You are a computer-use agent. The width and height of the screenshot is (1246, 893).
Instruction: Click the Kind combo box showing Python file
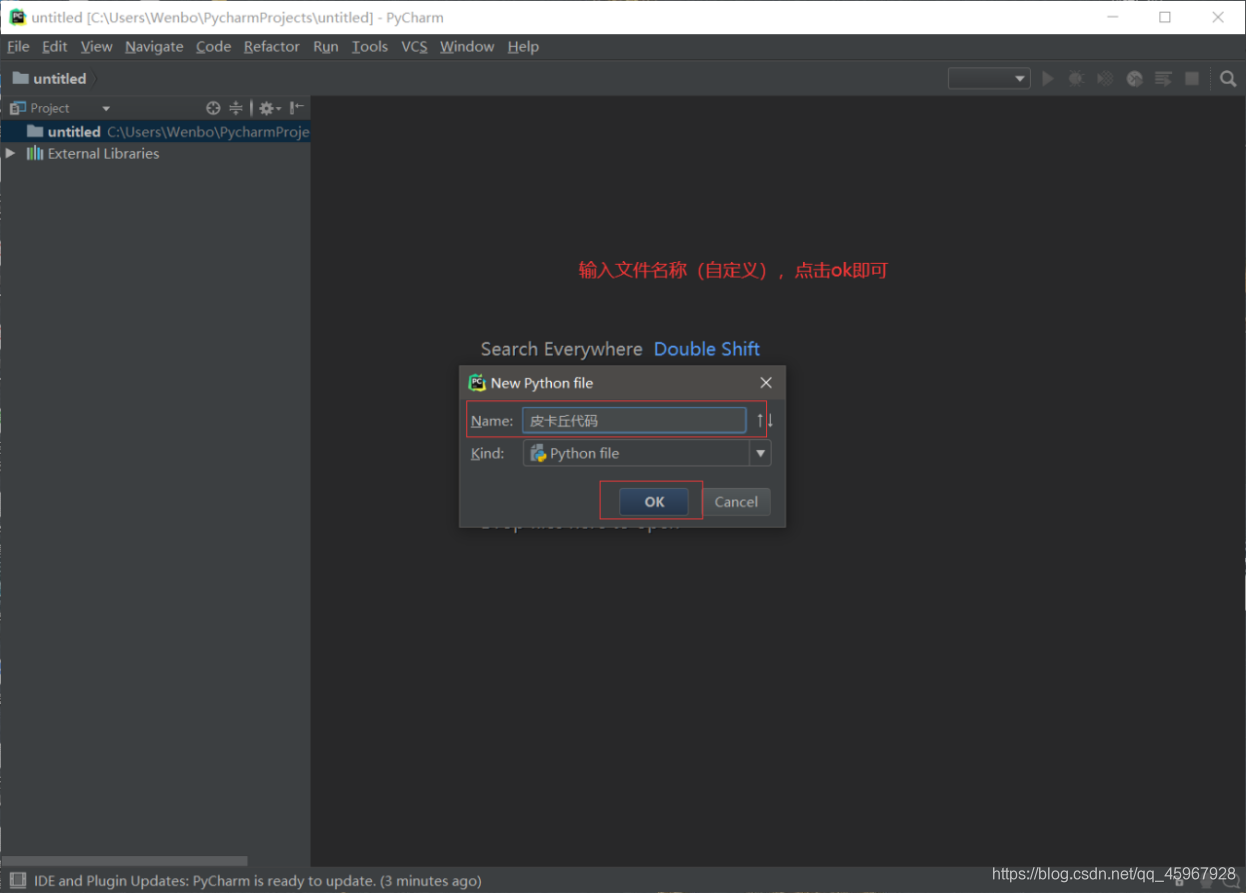click(647, 453)
